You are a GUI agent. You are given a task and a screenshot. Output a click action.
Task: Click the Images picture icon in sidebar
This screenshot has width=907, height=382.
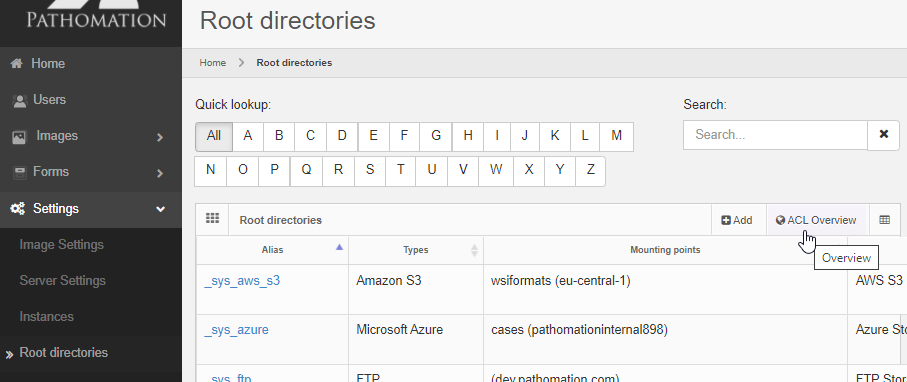pos(19,137)
